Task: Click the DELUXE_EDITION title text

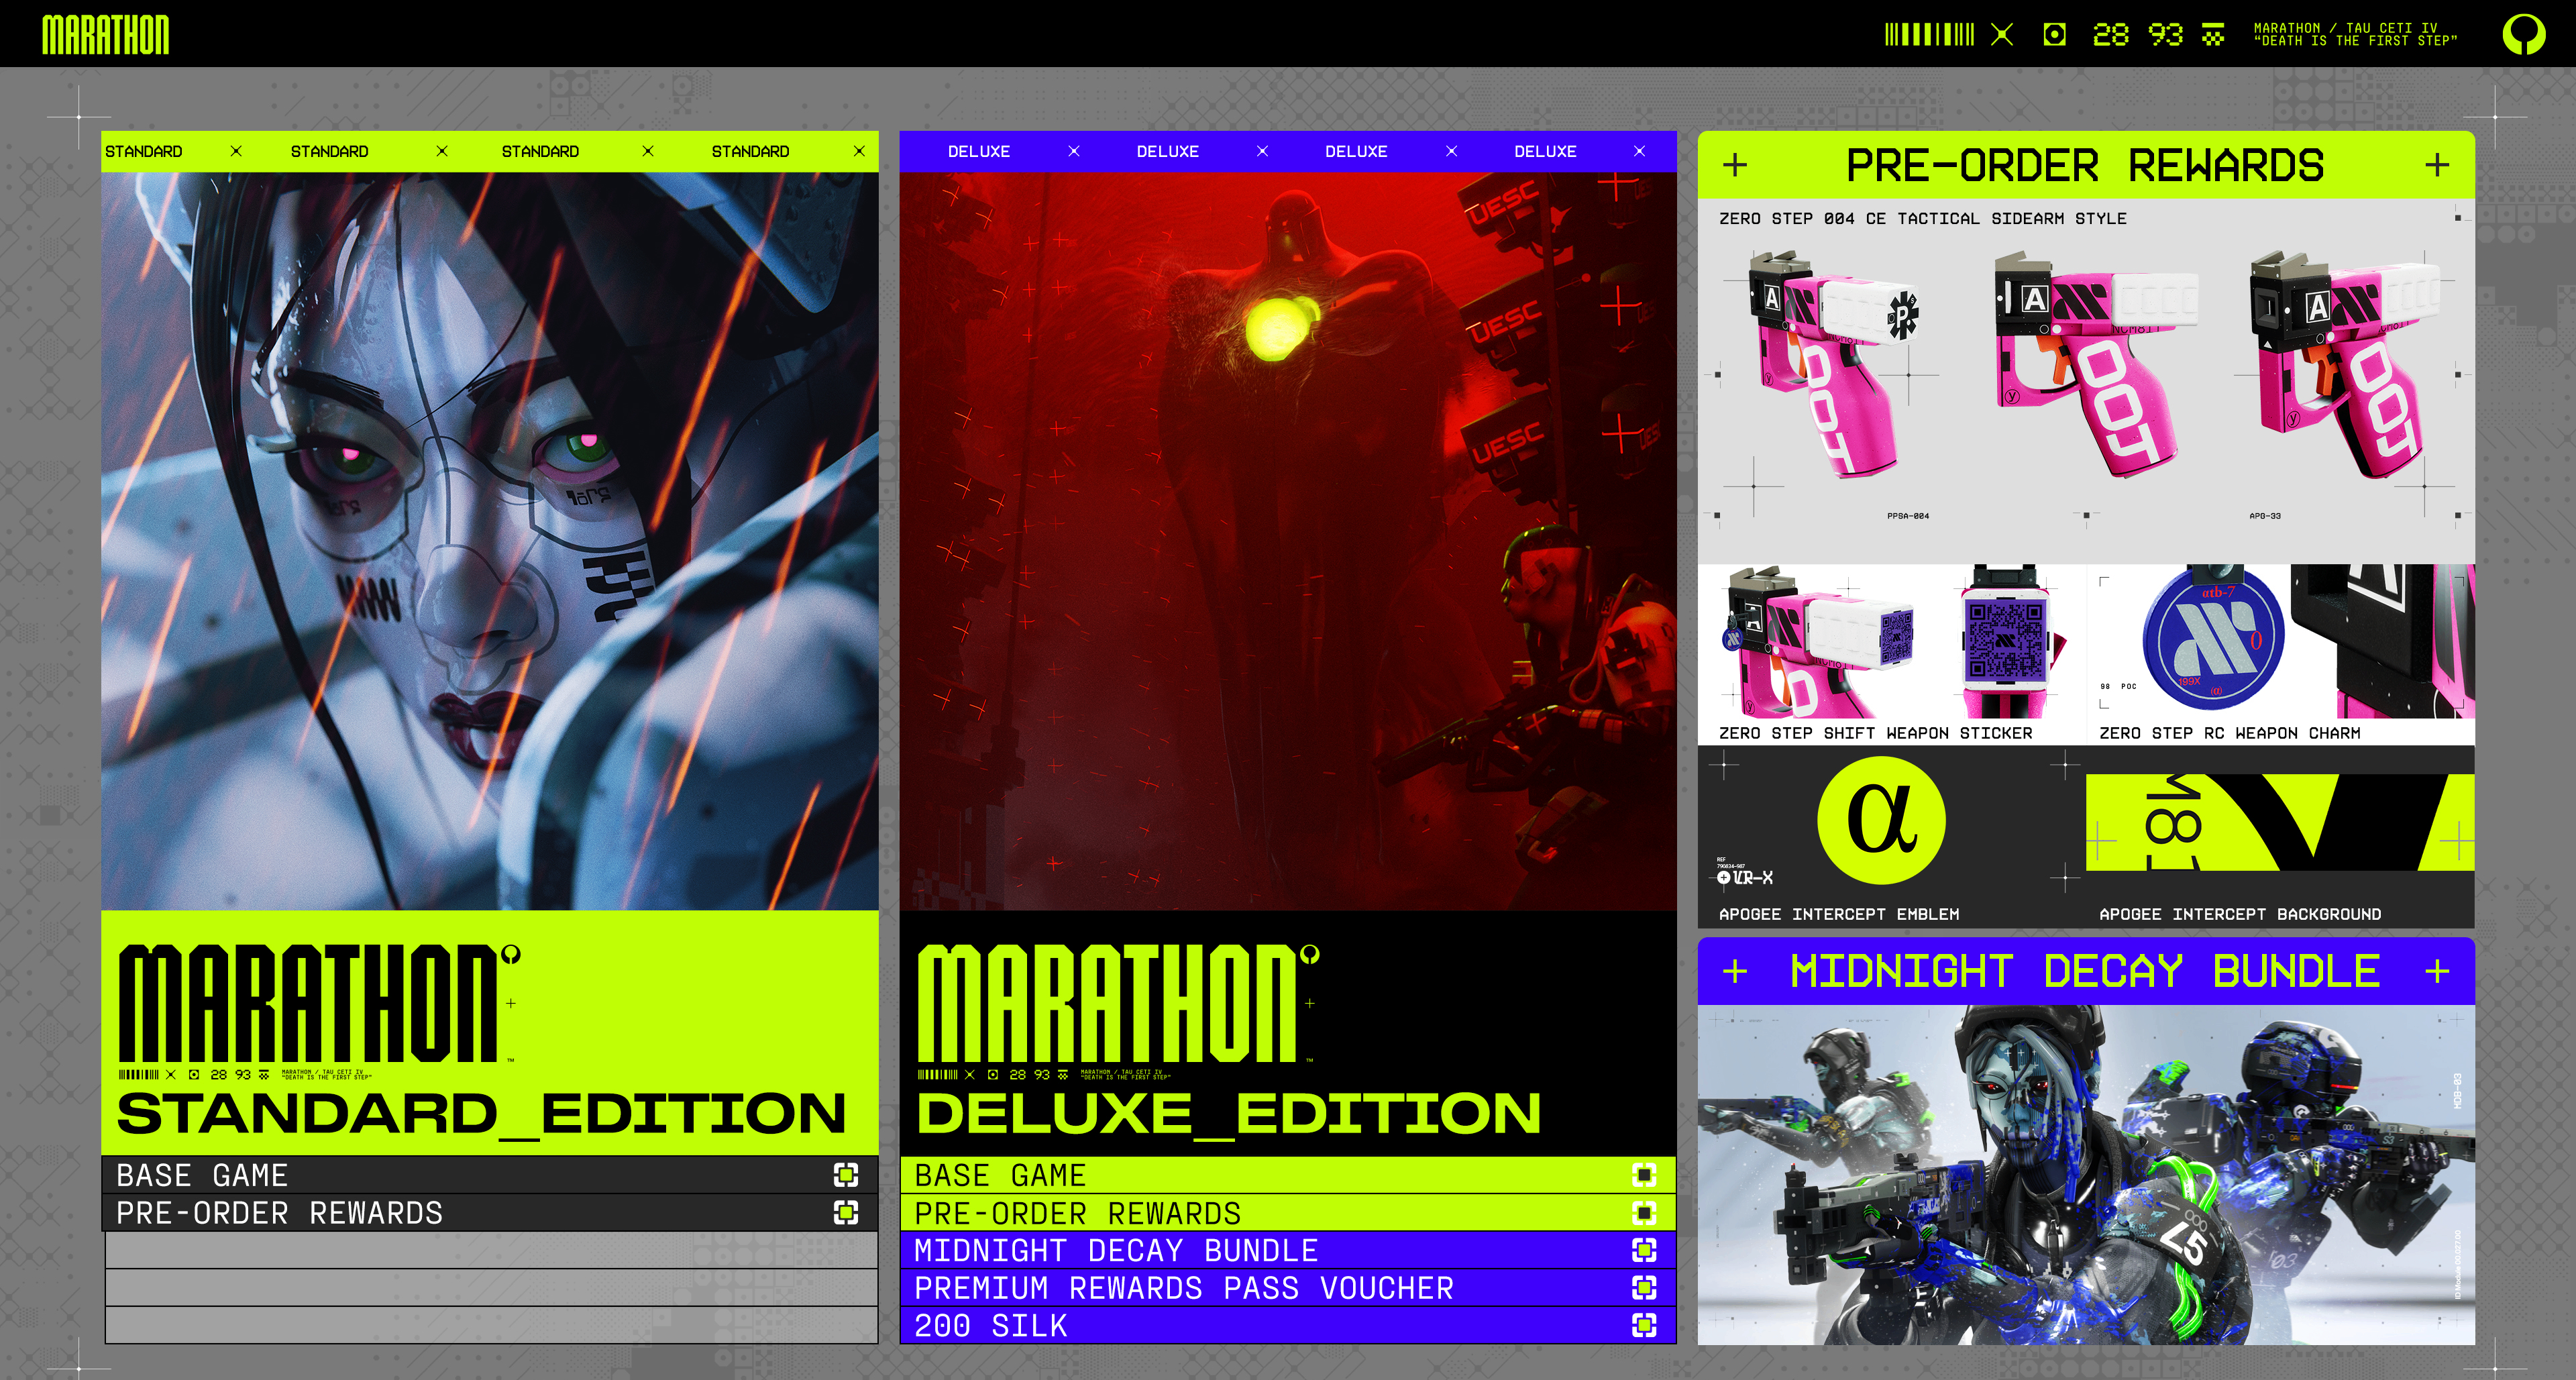Action: [1228, 1114]
